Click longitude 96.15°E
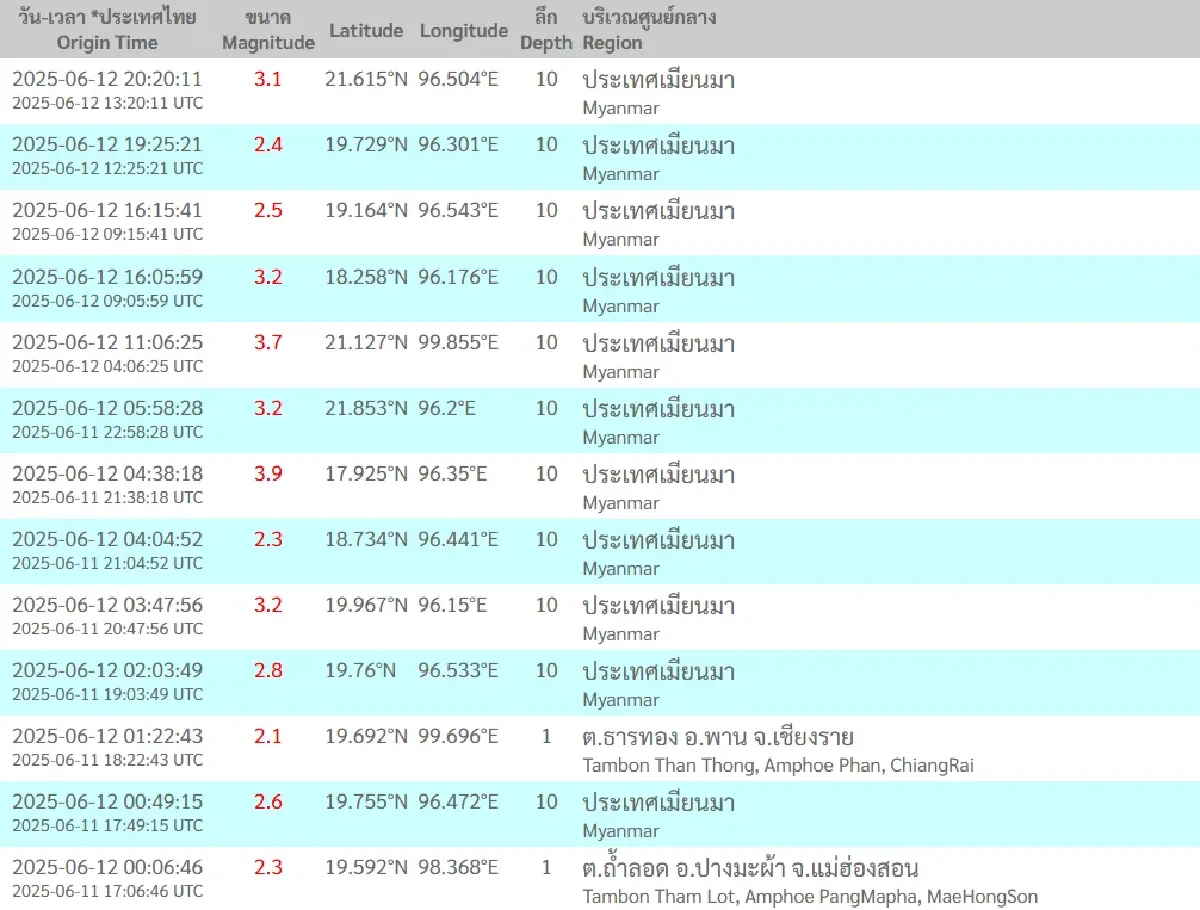The height and width of the screenshot is (910, 1200). click(x=453, y=606)
